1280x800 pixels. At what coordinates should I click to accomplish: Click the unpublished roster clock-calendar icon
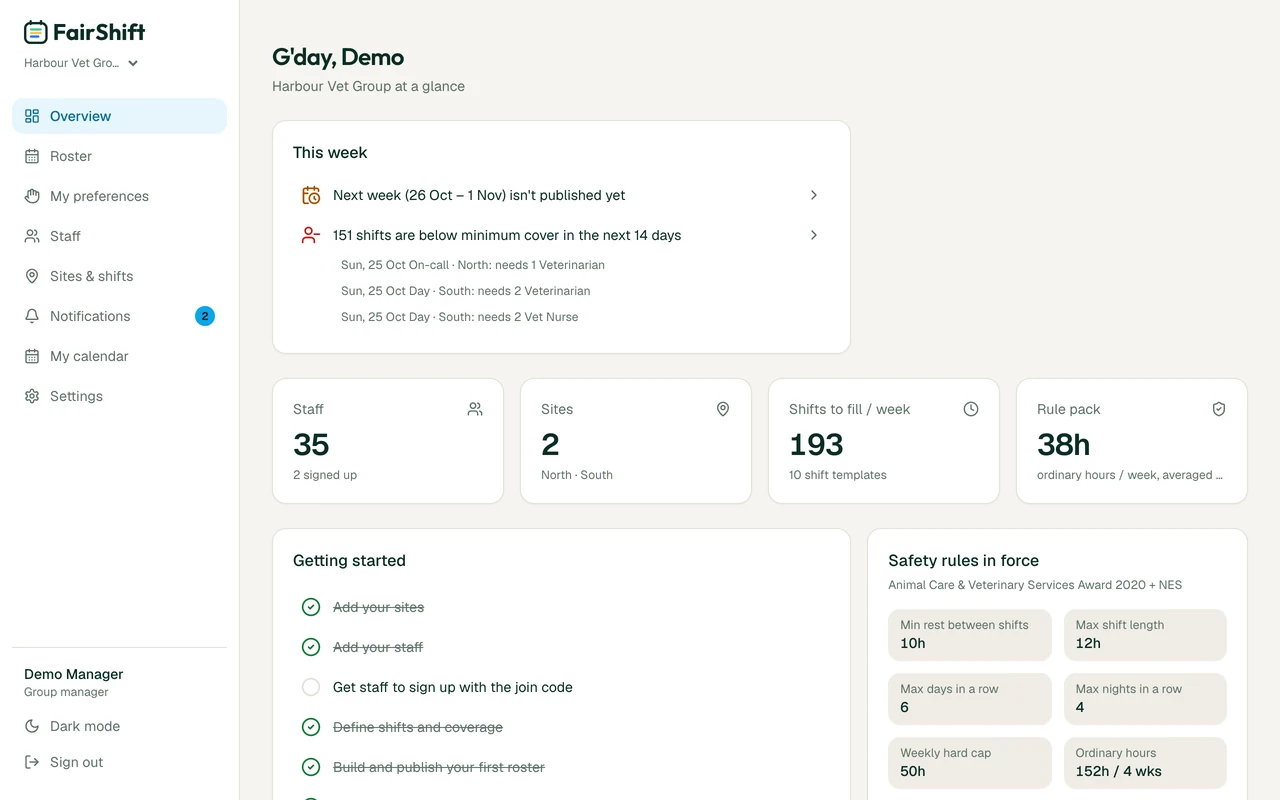pos(311,195)
